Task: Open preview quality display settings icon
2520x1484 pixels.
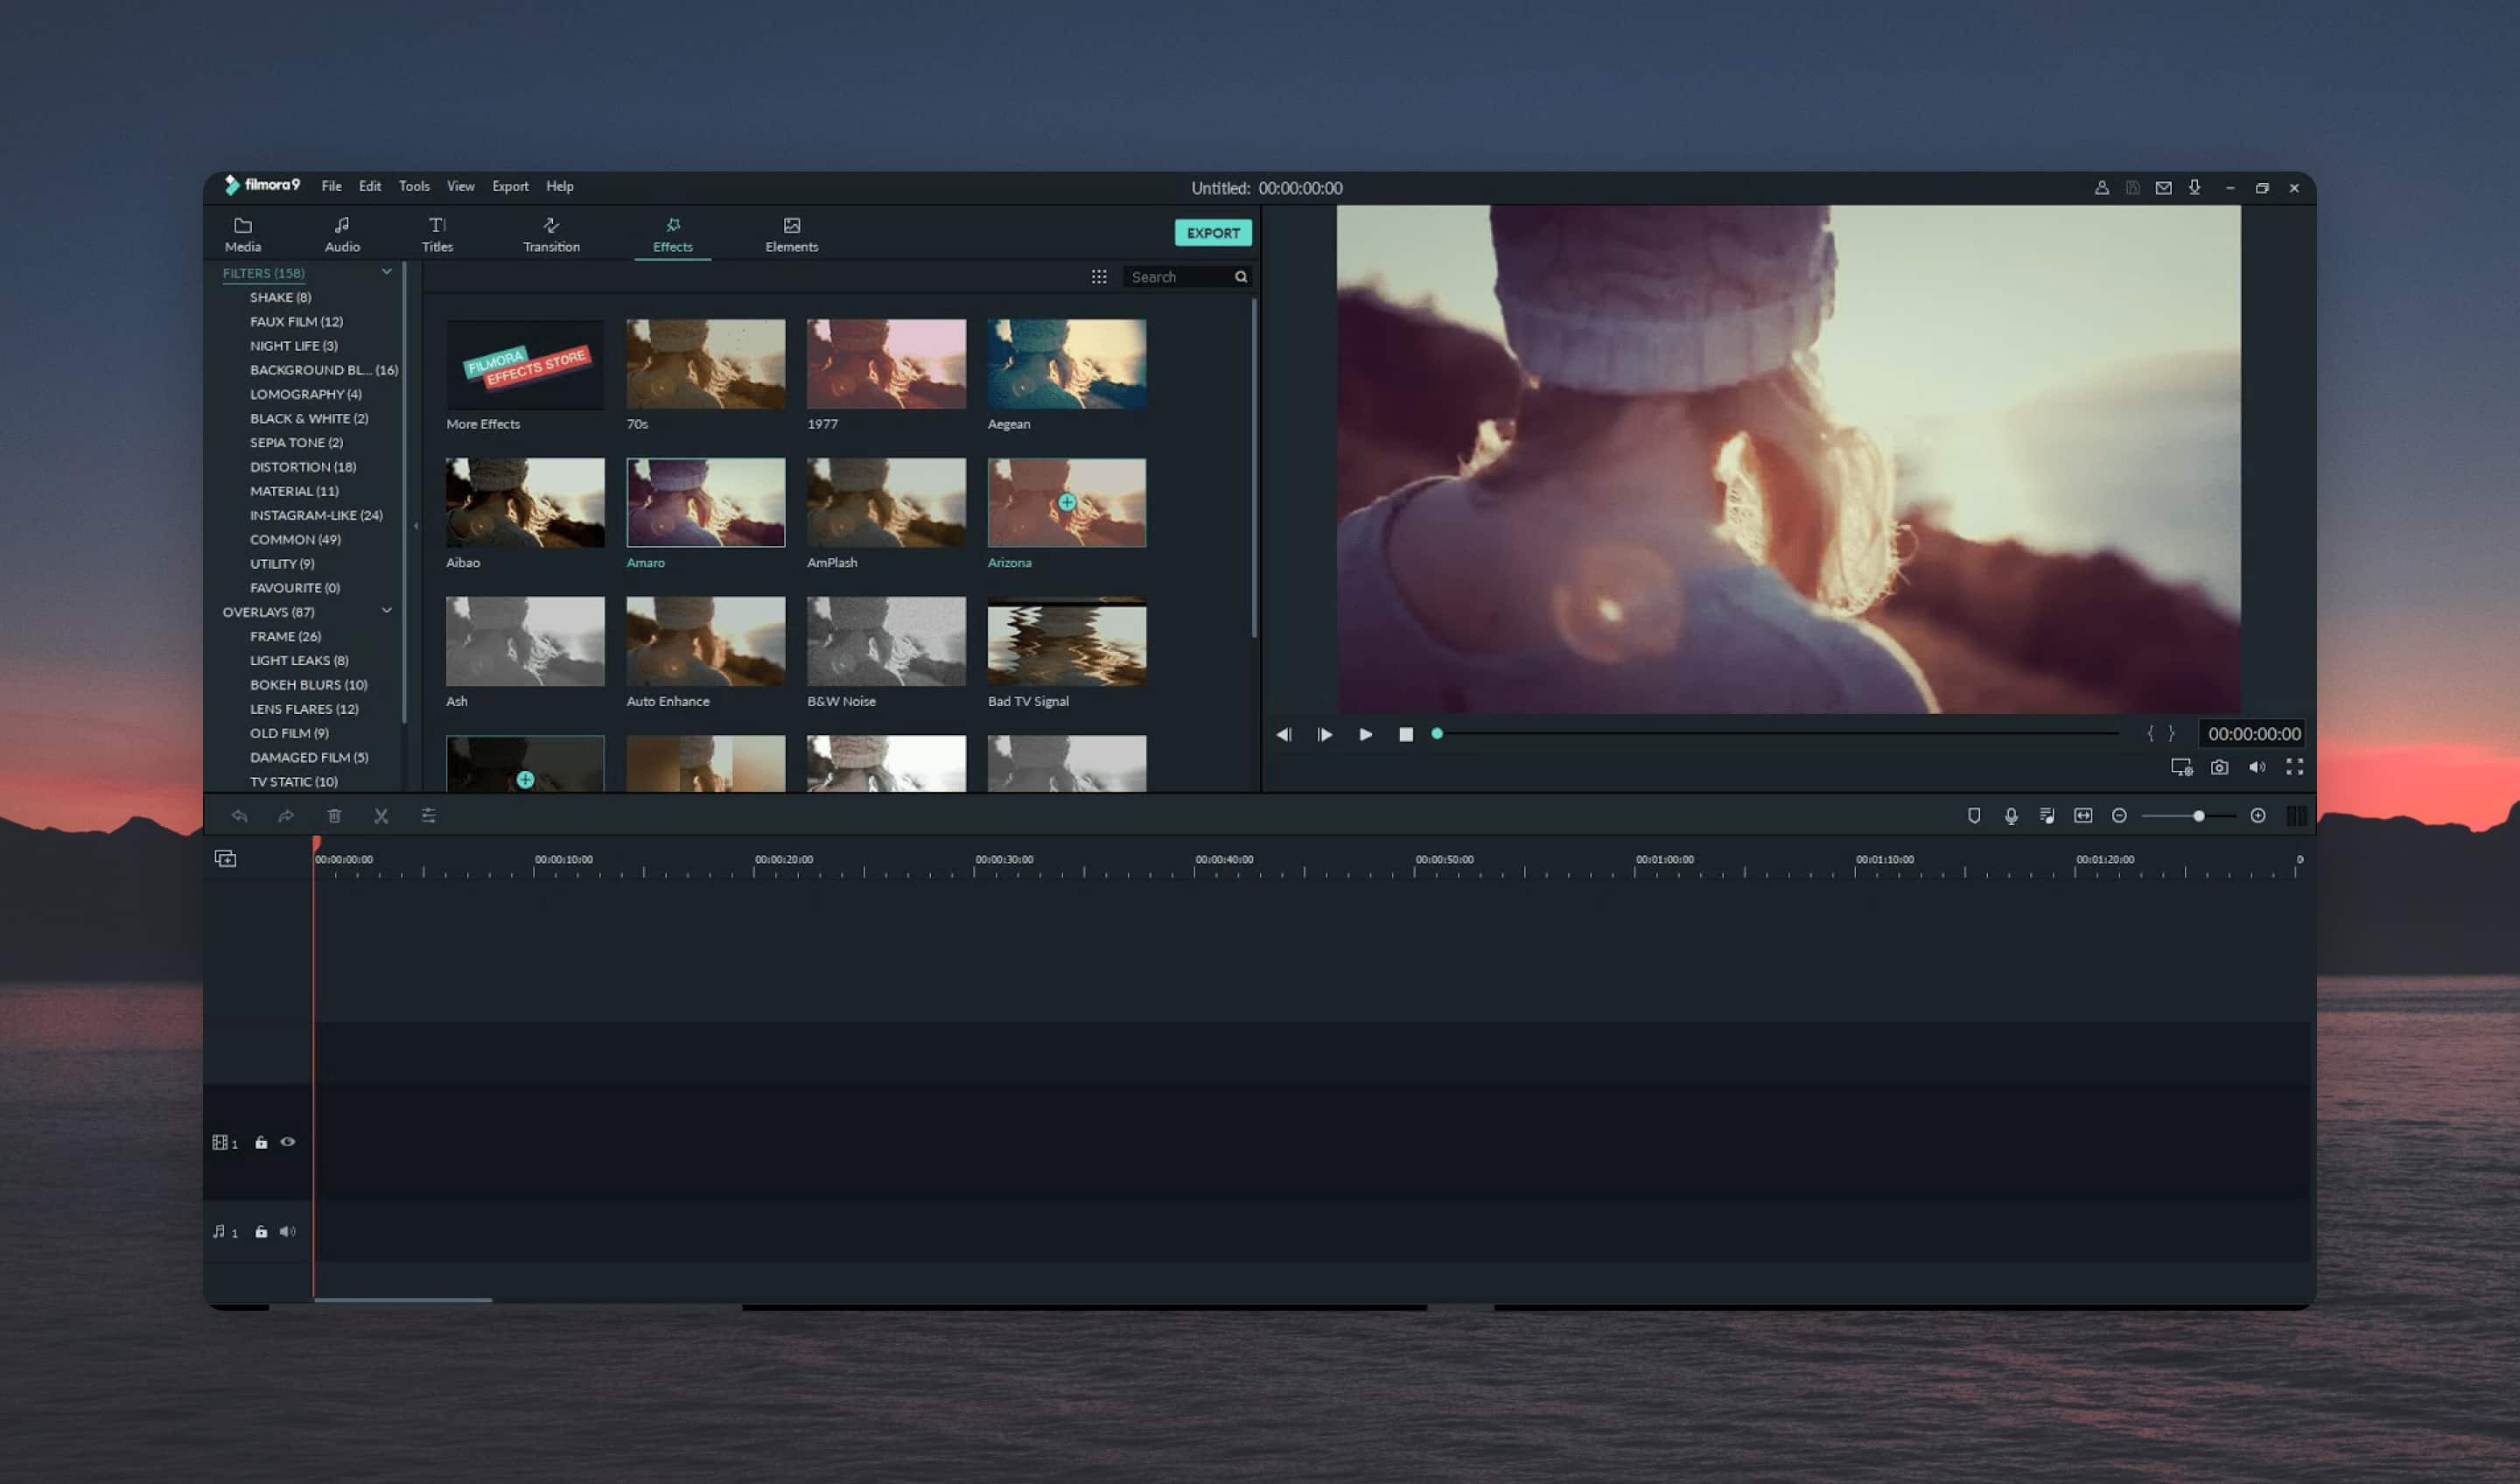Action: [x=2181, y=767]
